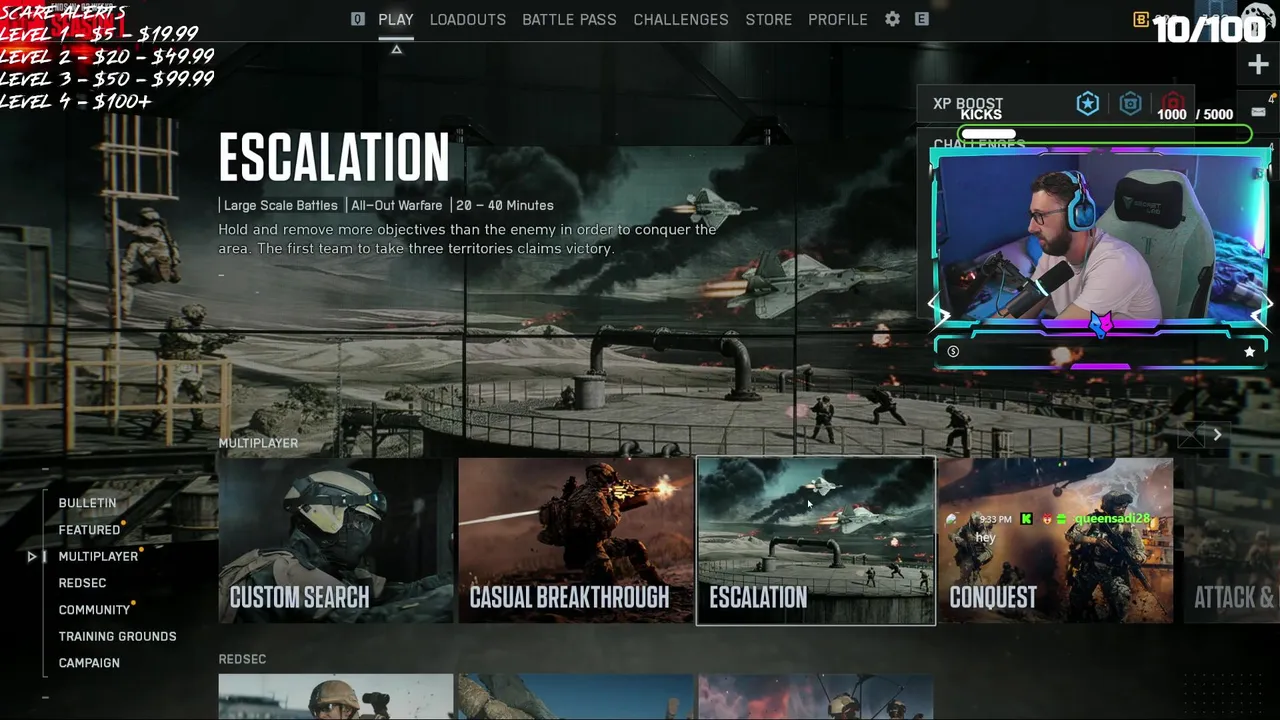Open the LOADOUTS tab
The image size is (1280, 720).
click(468, 19)
